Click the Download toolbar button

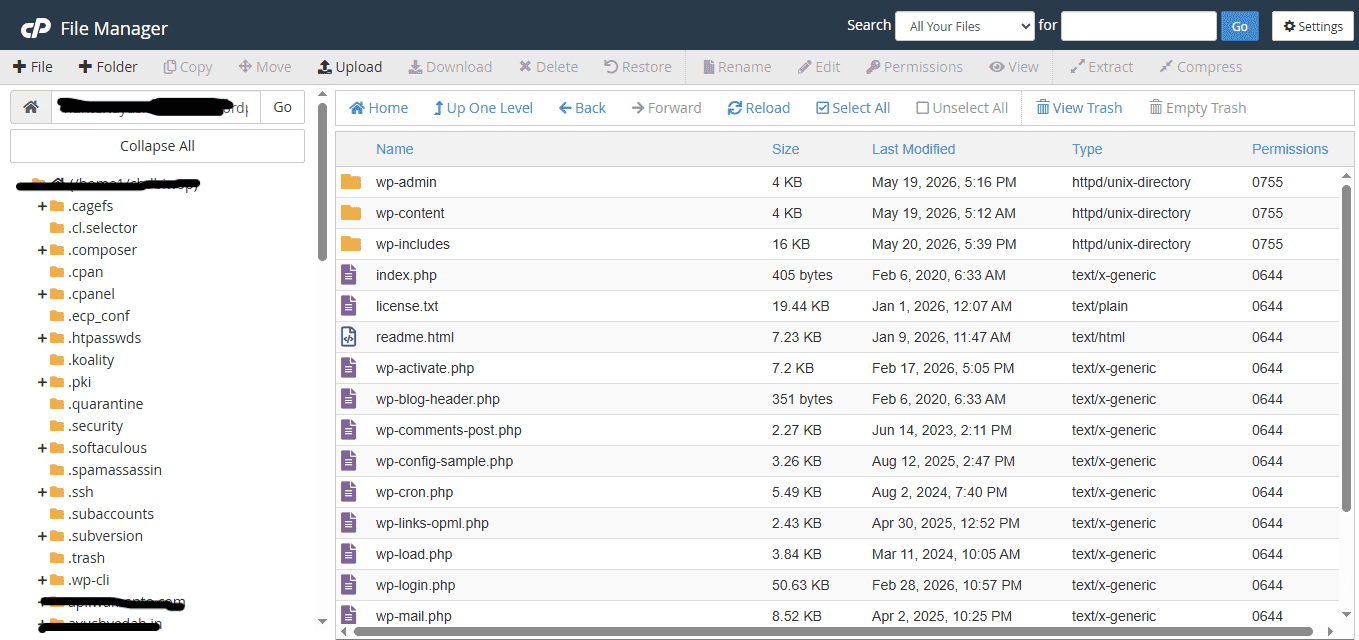tap(450, 67)
